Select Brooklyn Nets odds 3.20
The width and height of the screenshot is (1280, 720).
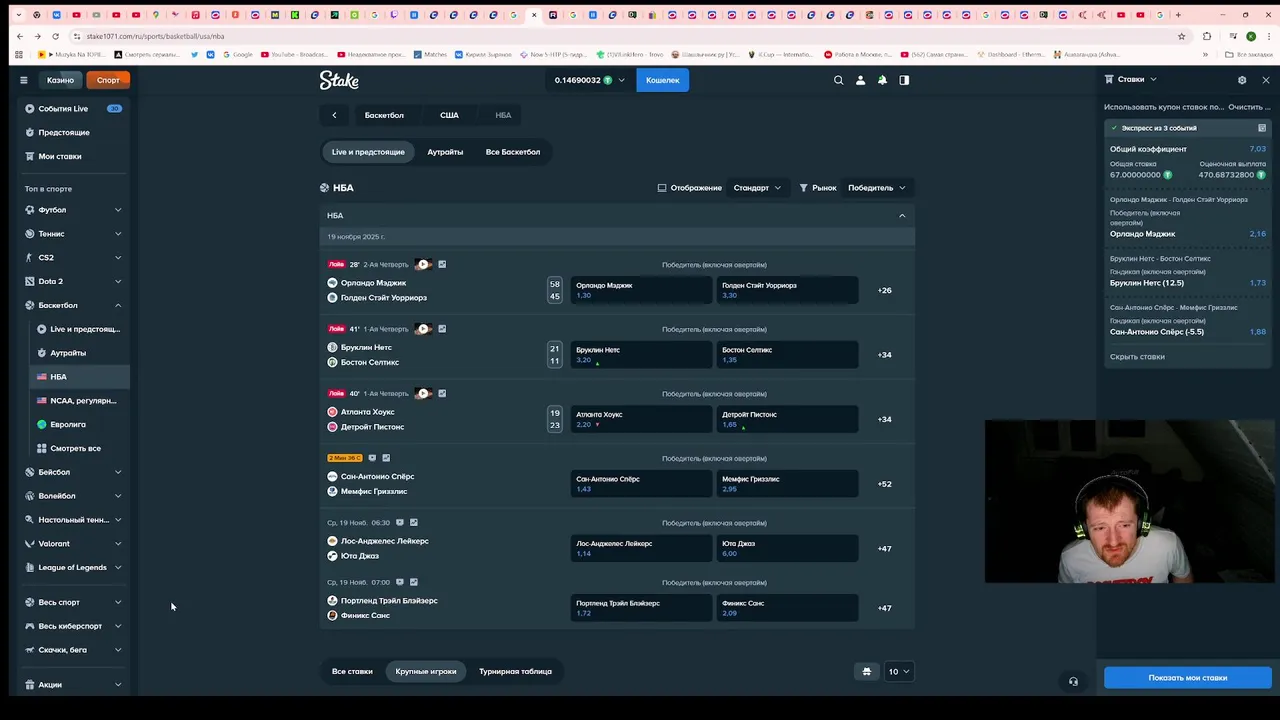[641, 355]
